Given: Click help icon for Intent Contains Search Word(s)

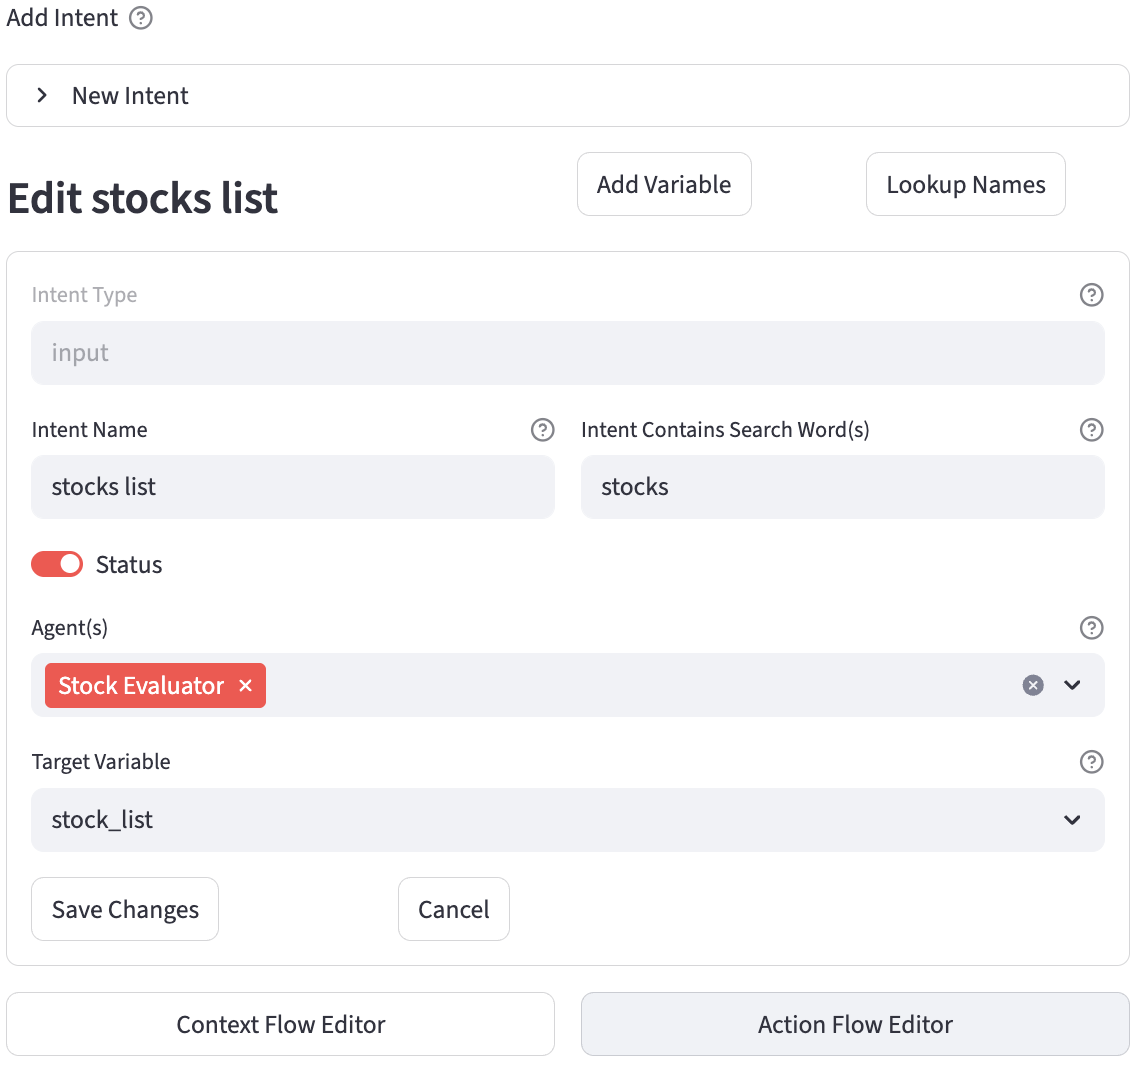Looking at the screenshot, I should coord(1091,430).
